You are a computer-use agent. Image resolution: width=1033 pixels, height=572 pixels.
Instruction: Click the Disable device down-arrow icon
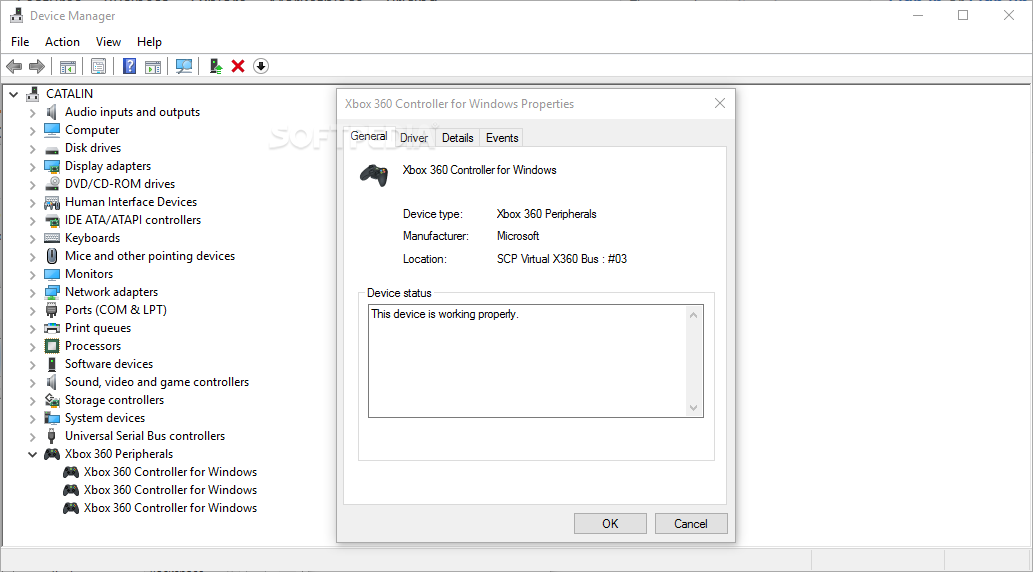click(x=261, y=66)
